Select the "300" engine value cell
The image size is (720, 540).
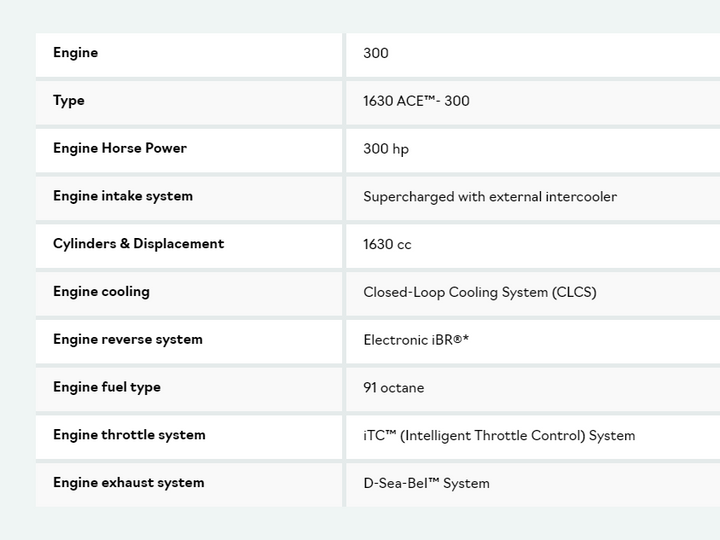(x=376, y=53)
